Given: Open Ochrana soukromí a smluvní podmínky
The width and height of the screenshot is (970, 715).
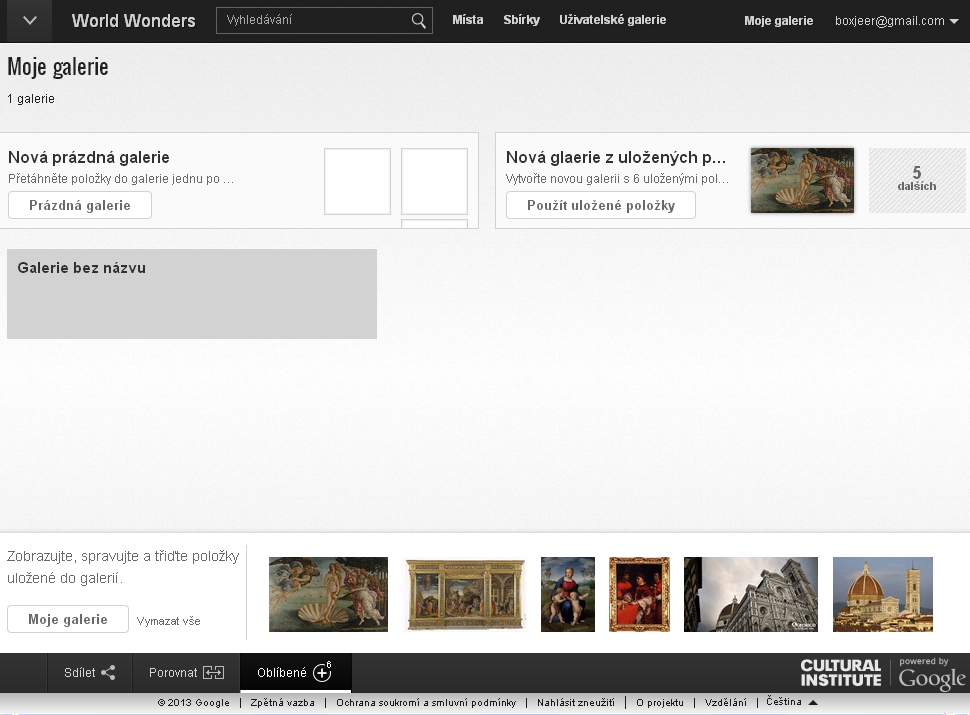Looking at the screenshot, I should pos(426,703).
